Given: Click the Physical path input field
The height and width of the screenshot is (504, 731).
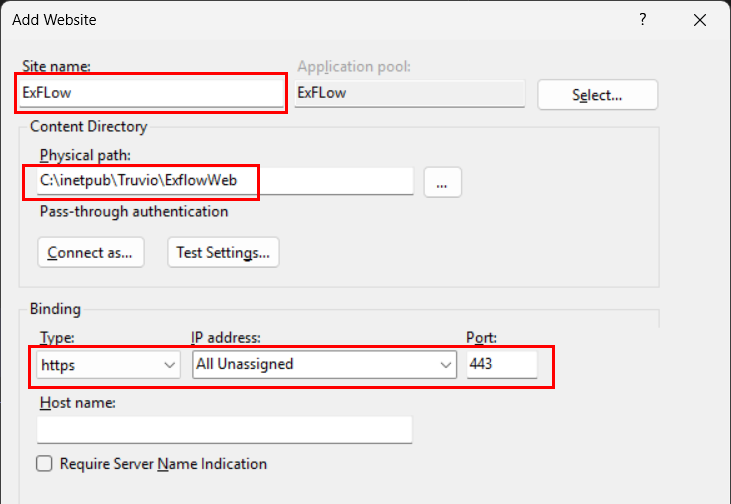Looking at the screenshot, I should [x=225, y=181].
